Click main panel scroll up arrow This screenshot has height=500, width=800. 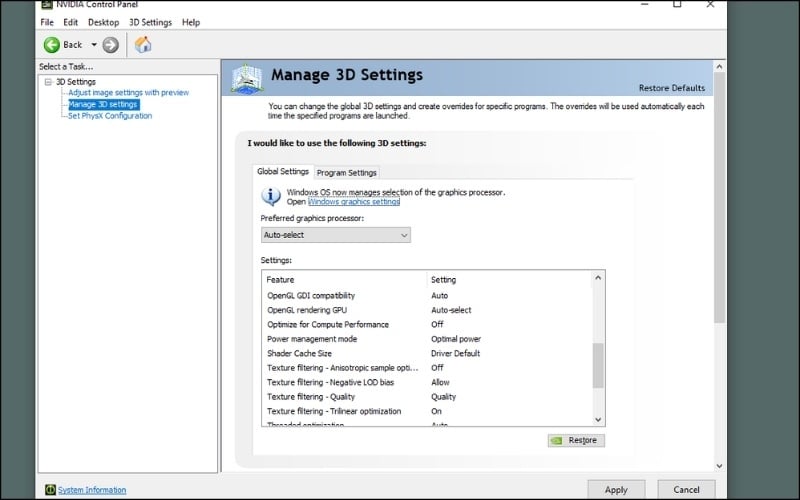pyautogui.click(x=719, y=66)
